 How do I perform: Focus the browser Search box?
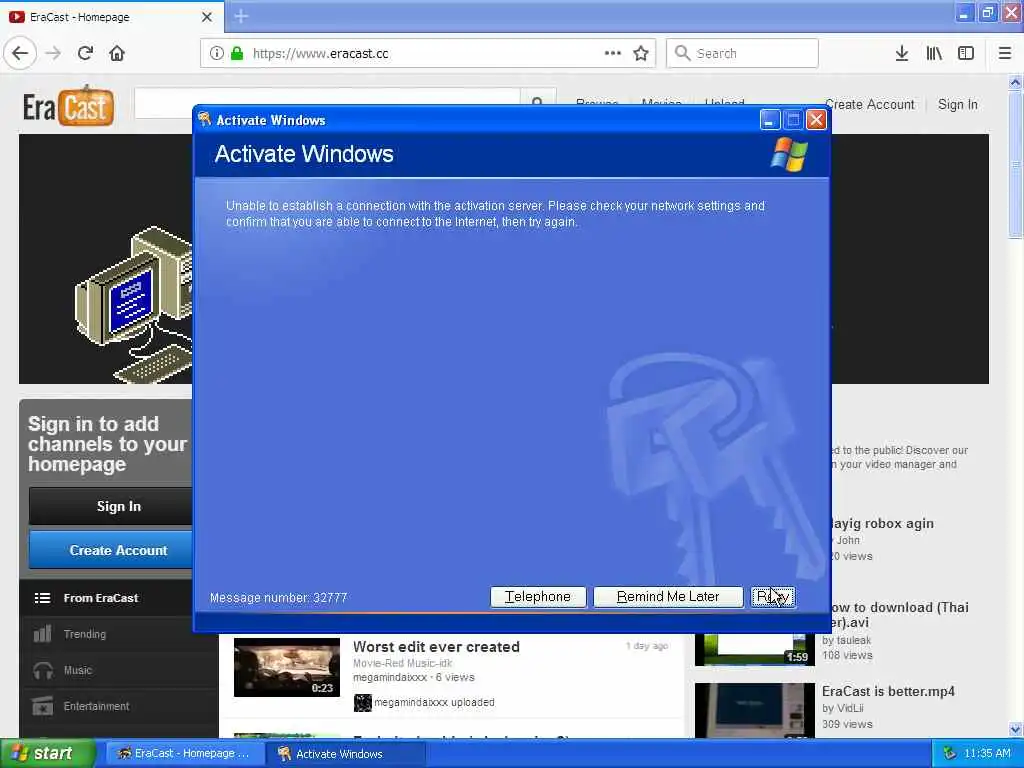click(742, 54)
